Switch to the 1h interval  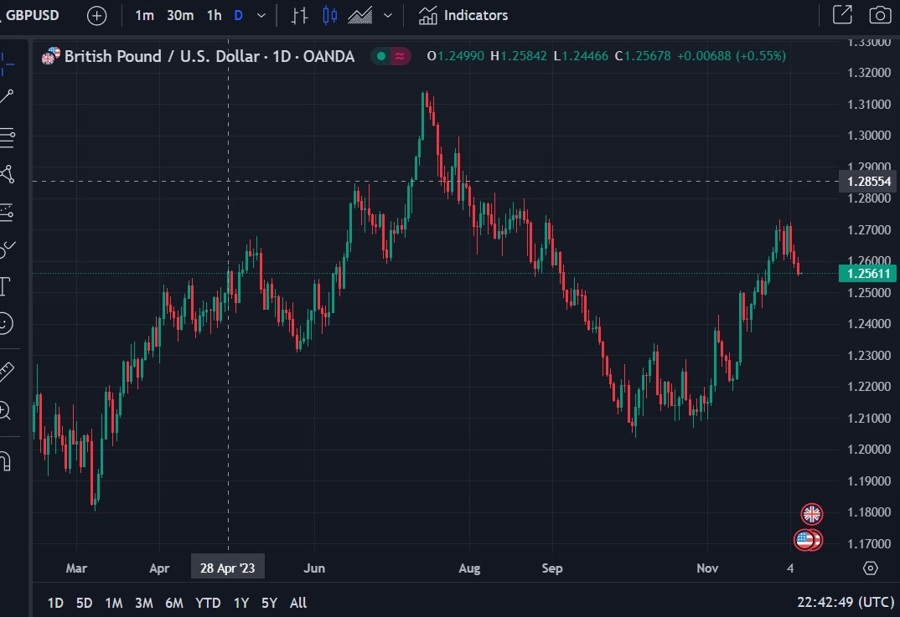214,15
